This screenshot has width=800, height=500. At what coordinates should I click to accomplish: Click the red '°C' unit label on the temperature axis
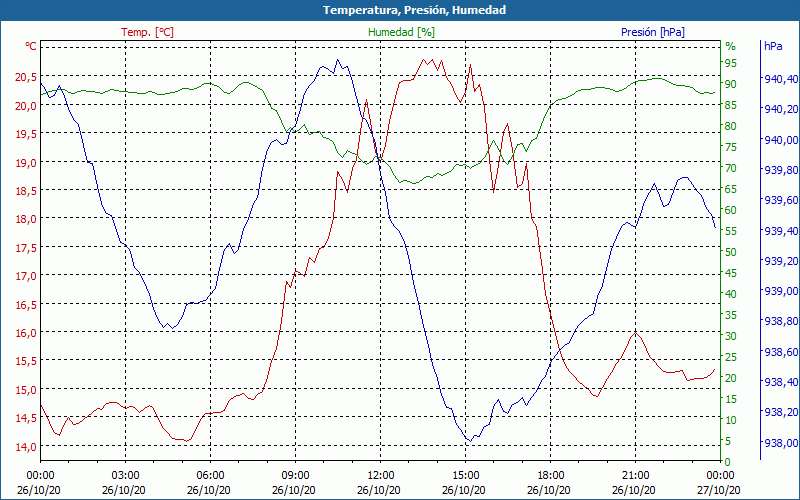pos(31,46)
